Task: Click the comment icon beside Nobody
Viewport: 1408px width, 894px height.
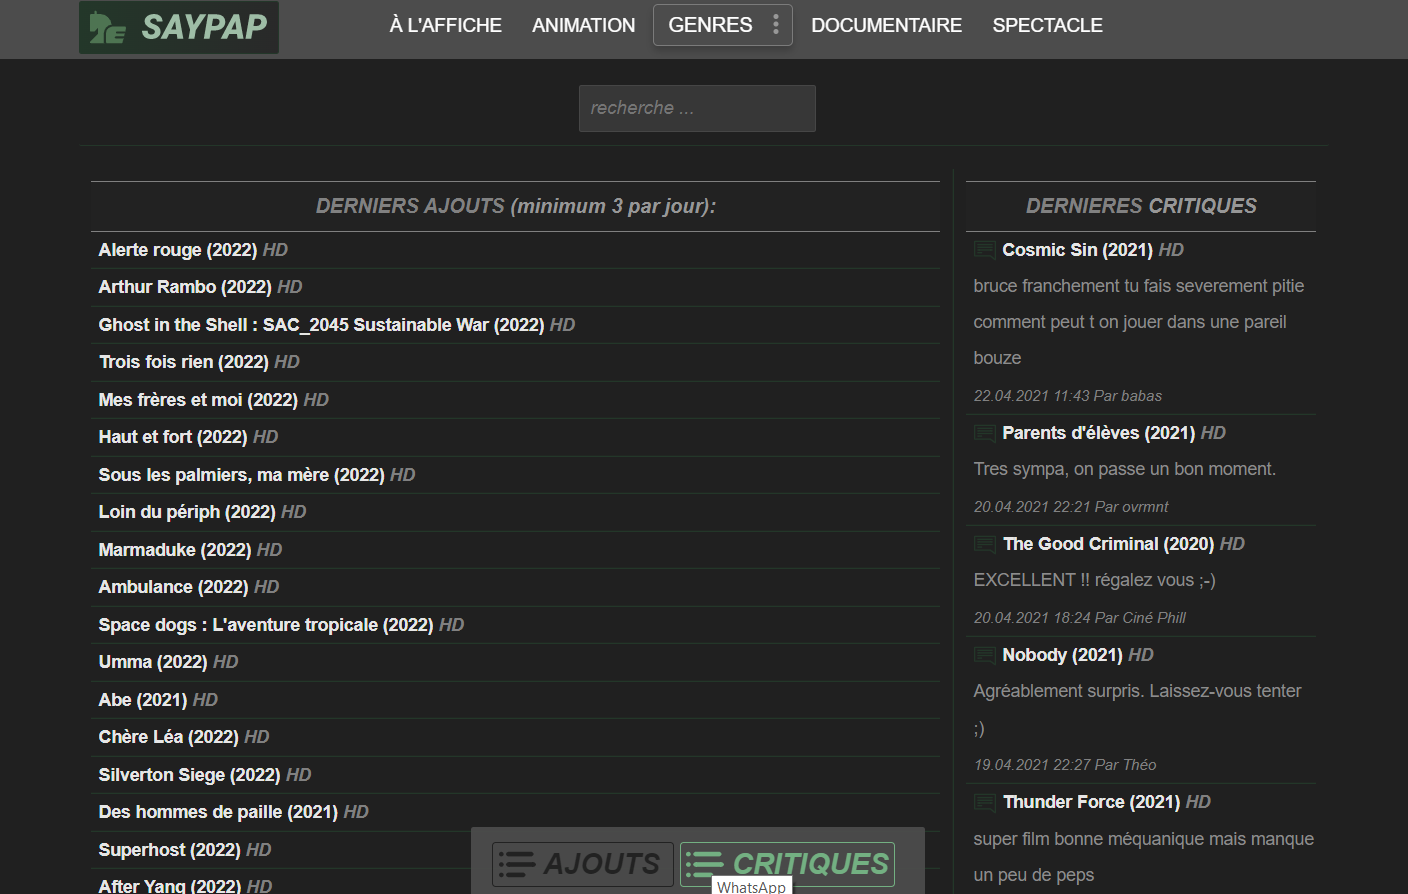Action: click(985, 655)
